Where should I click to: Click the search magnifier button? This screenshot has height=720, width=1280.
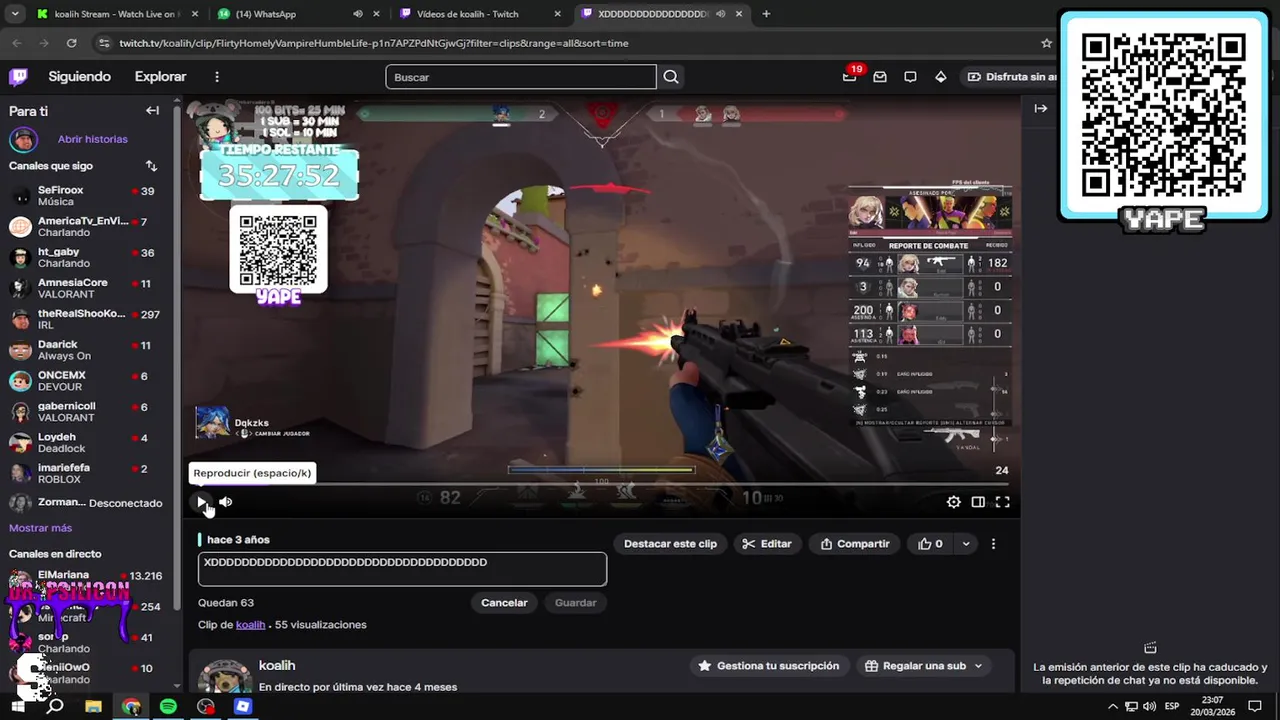671,77
